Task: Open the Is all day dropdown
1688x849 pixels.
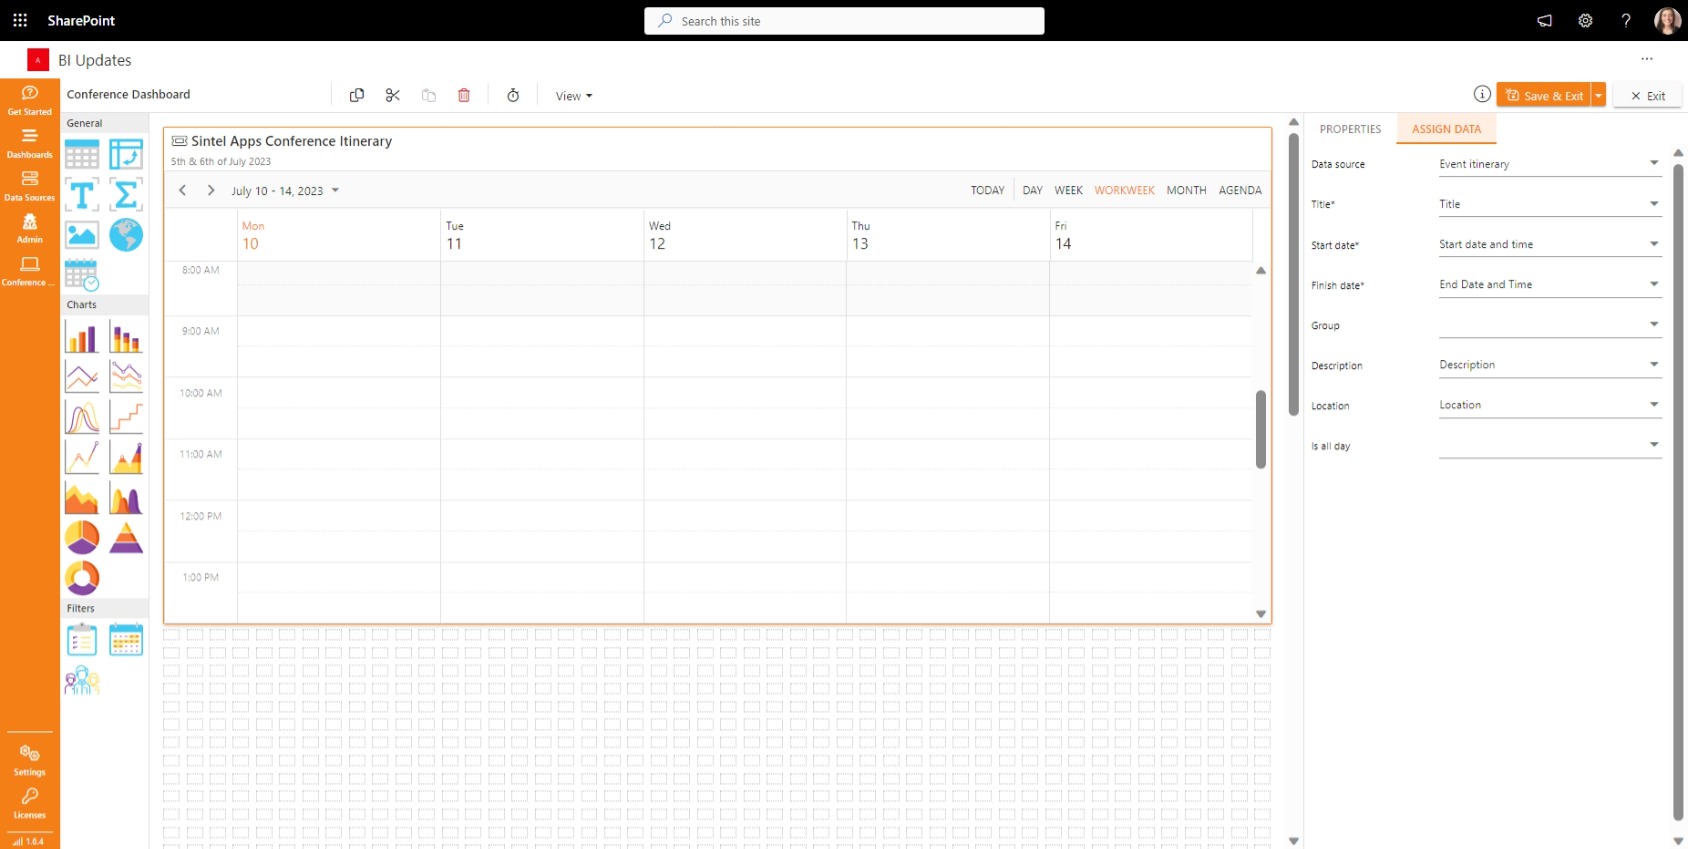Action: [1653, 445]
